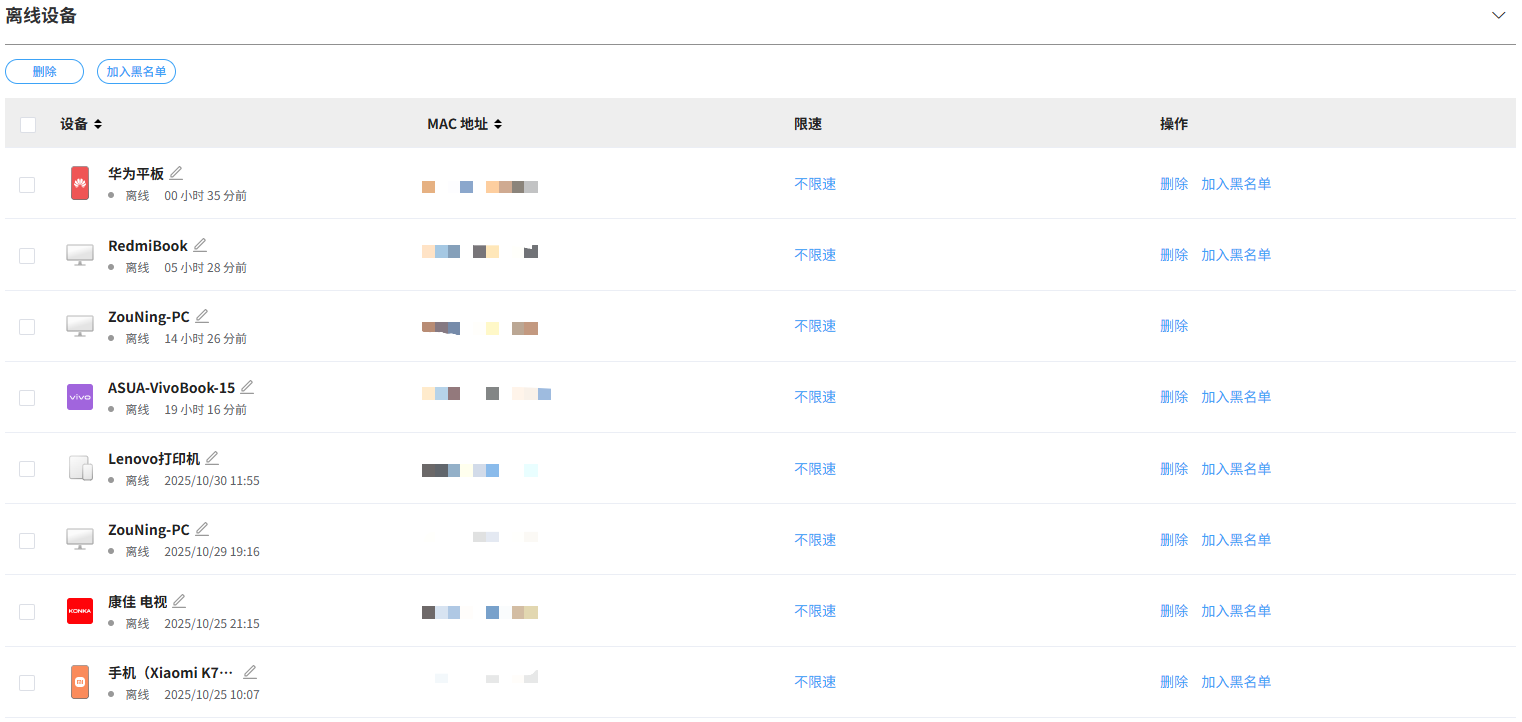Rename RedmiBook using its pencil icon
Image resolution: width=1522 pixels, height=722 pixels.
[200, 245]
